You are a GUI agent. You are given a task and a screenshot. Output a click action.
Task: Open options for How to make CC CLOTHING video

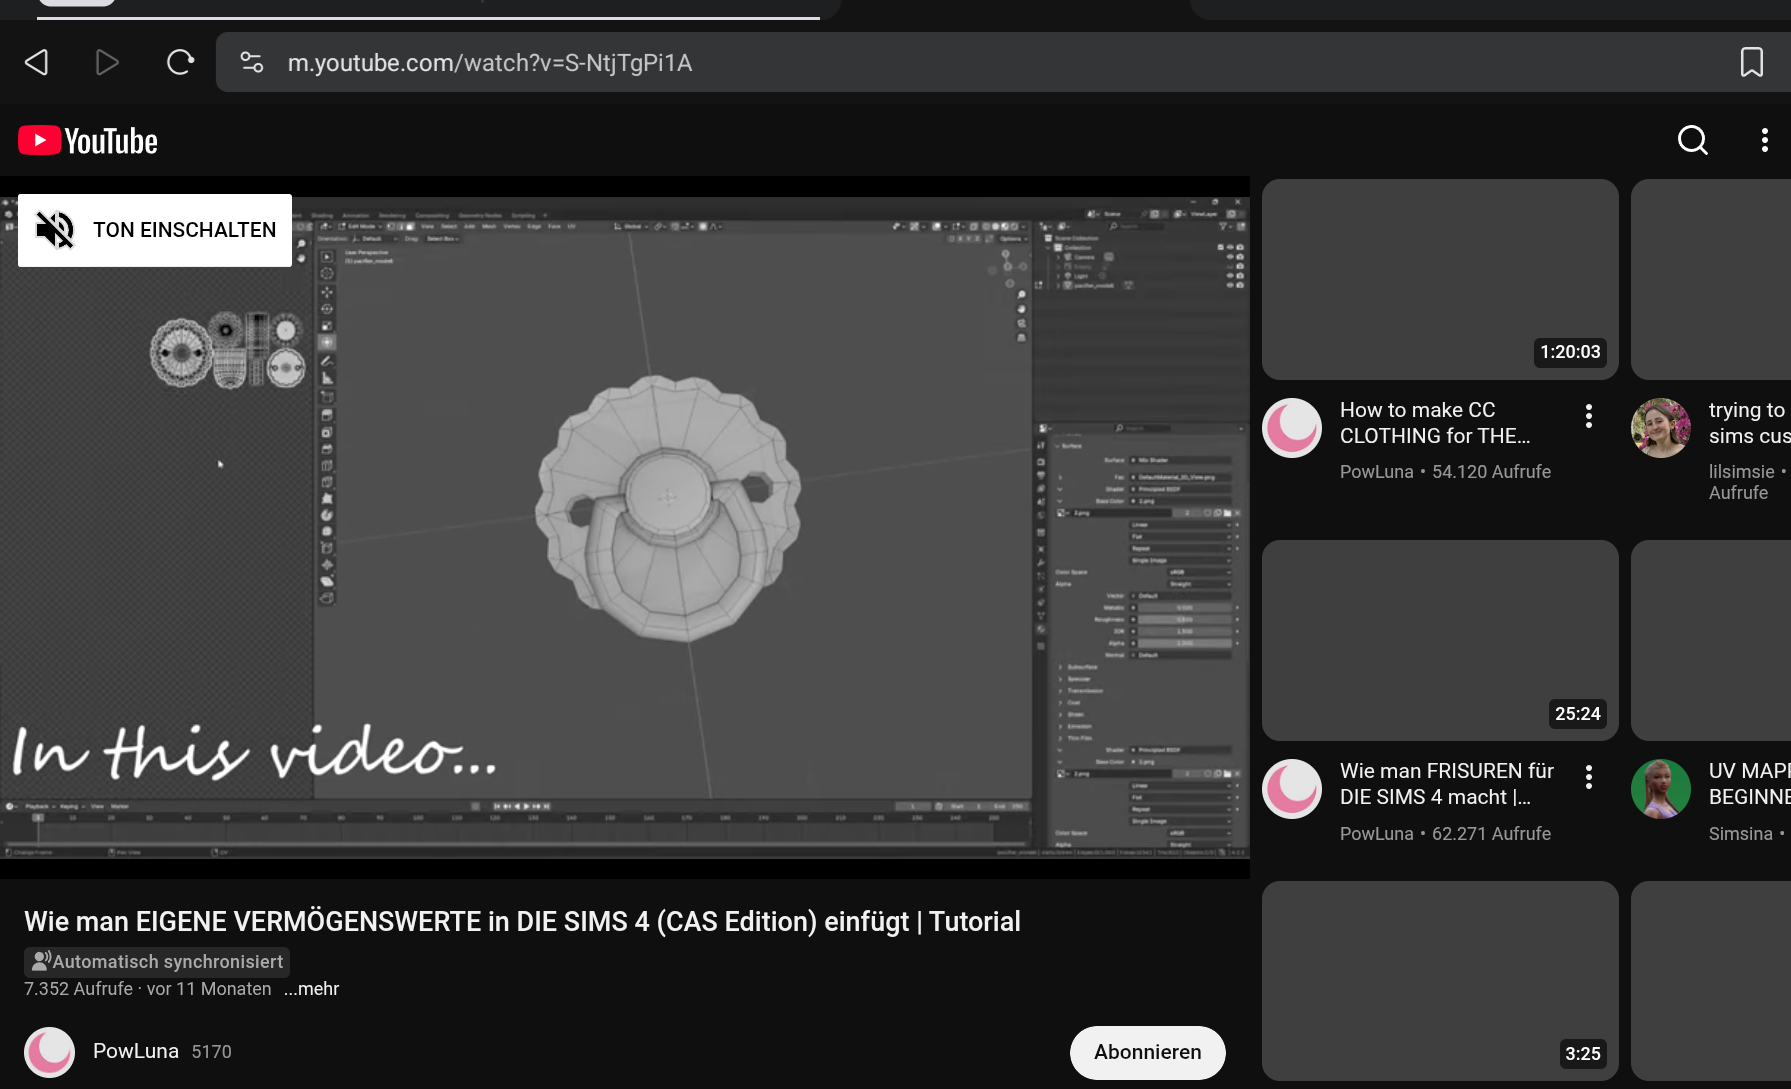point(1588,416)
